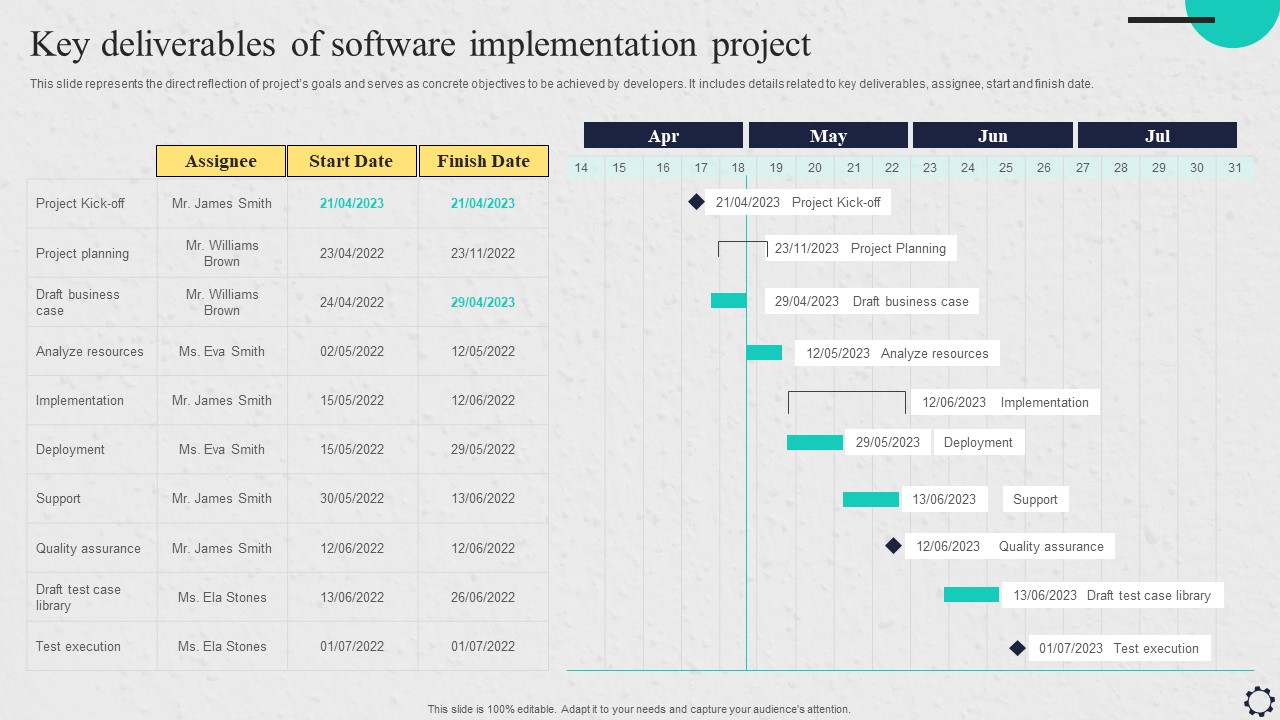This screenshot has width=1280, height=720.
Task: Select the Apr month header
Action: [x=663, y=135]
